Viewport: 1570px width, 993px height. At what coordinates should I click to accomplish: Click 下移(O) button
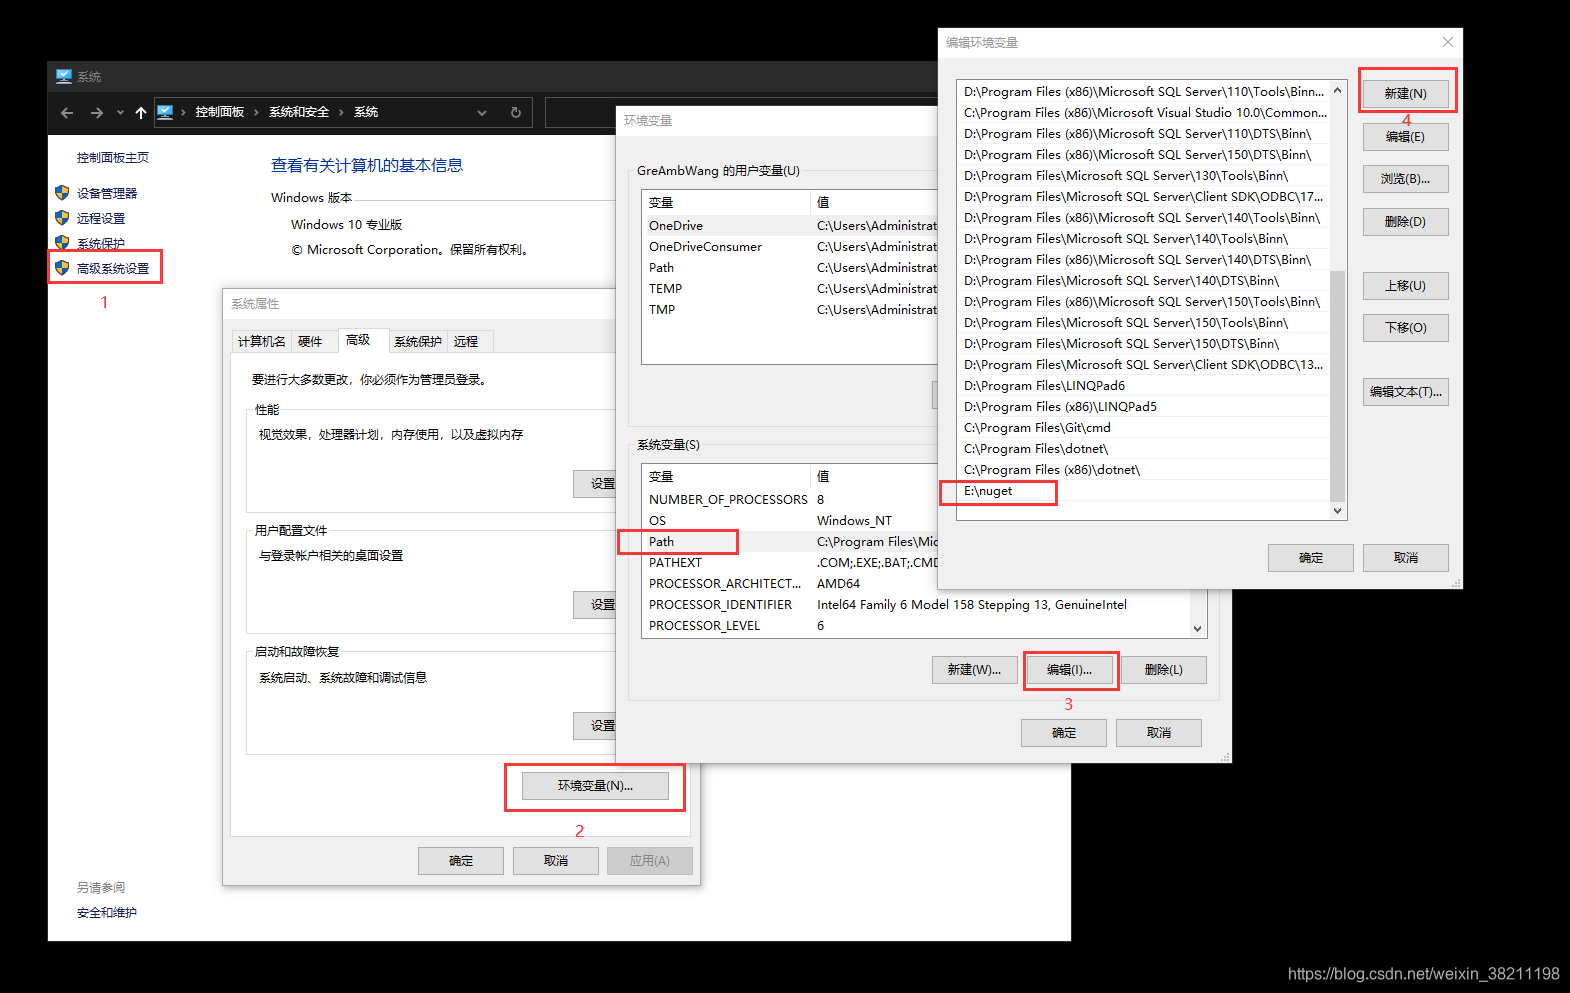coord(1406,328)
